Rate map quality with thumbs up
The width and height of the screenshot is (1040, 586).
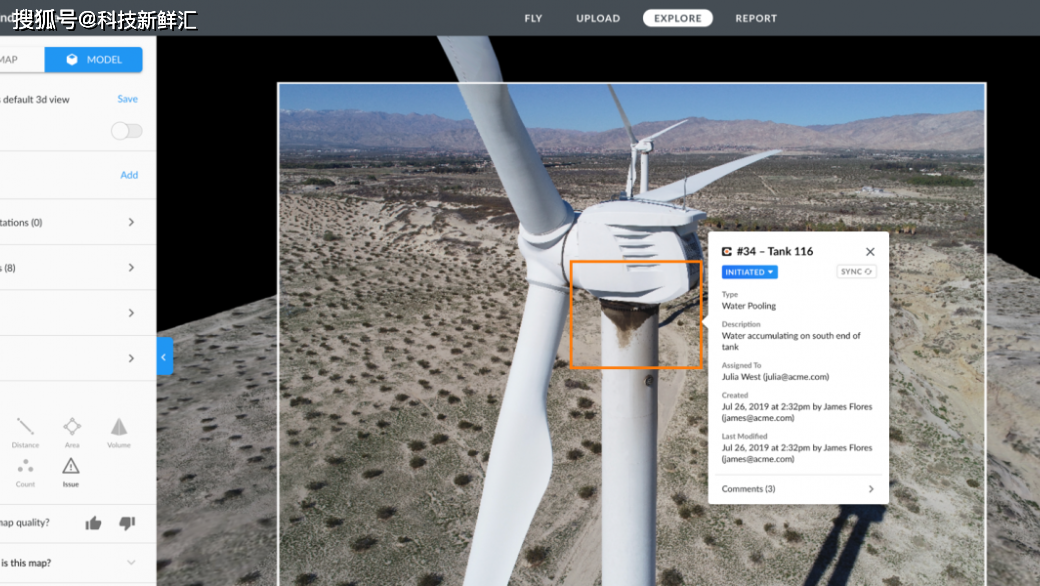tap(94, 523)
